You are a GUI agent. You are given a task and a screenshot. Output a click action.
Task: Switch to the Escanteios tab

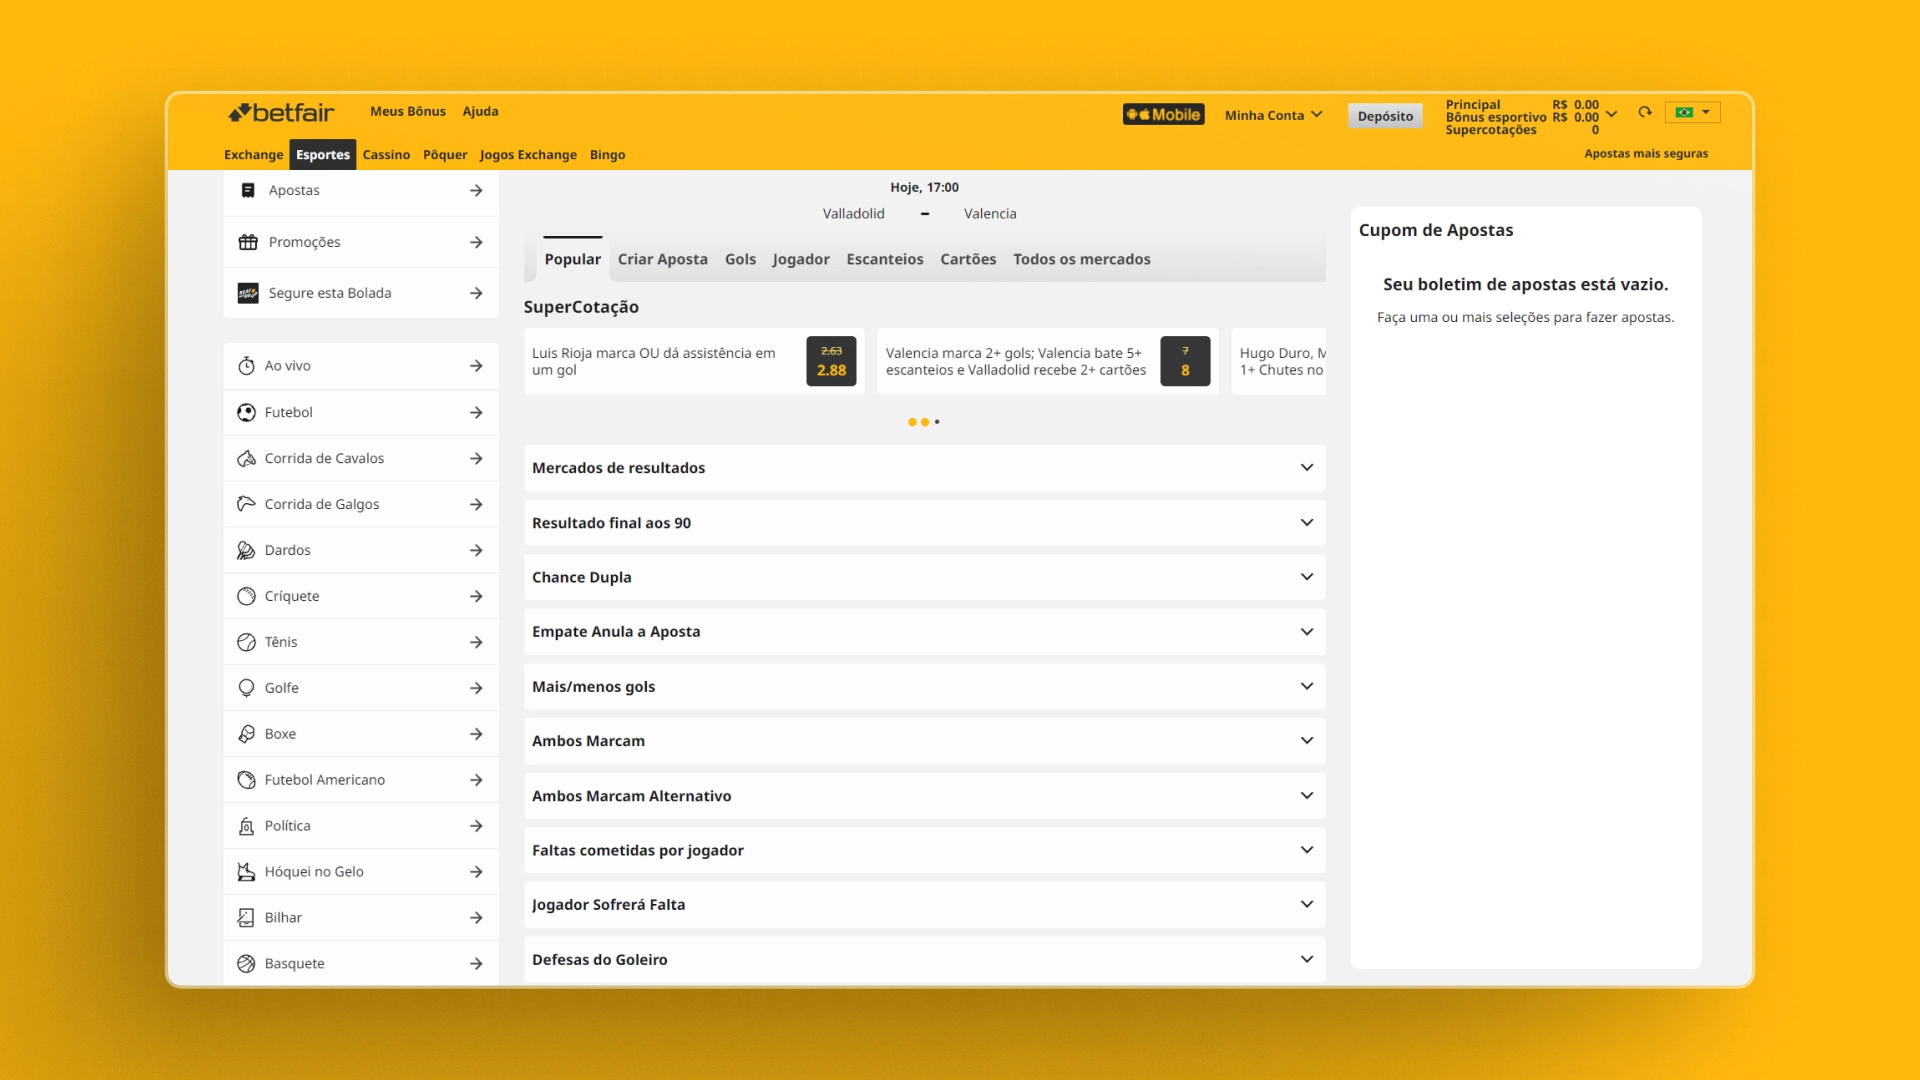click(885, 259)
